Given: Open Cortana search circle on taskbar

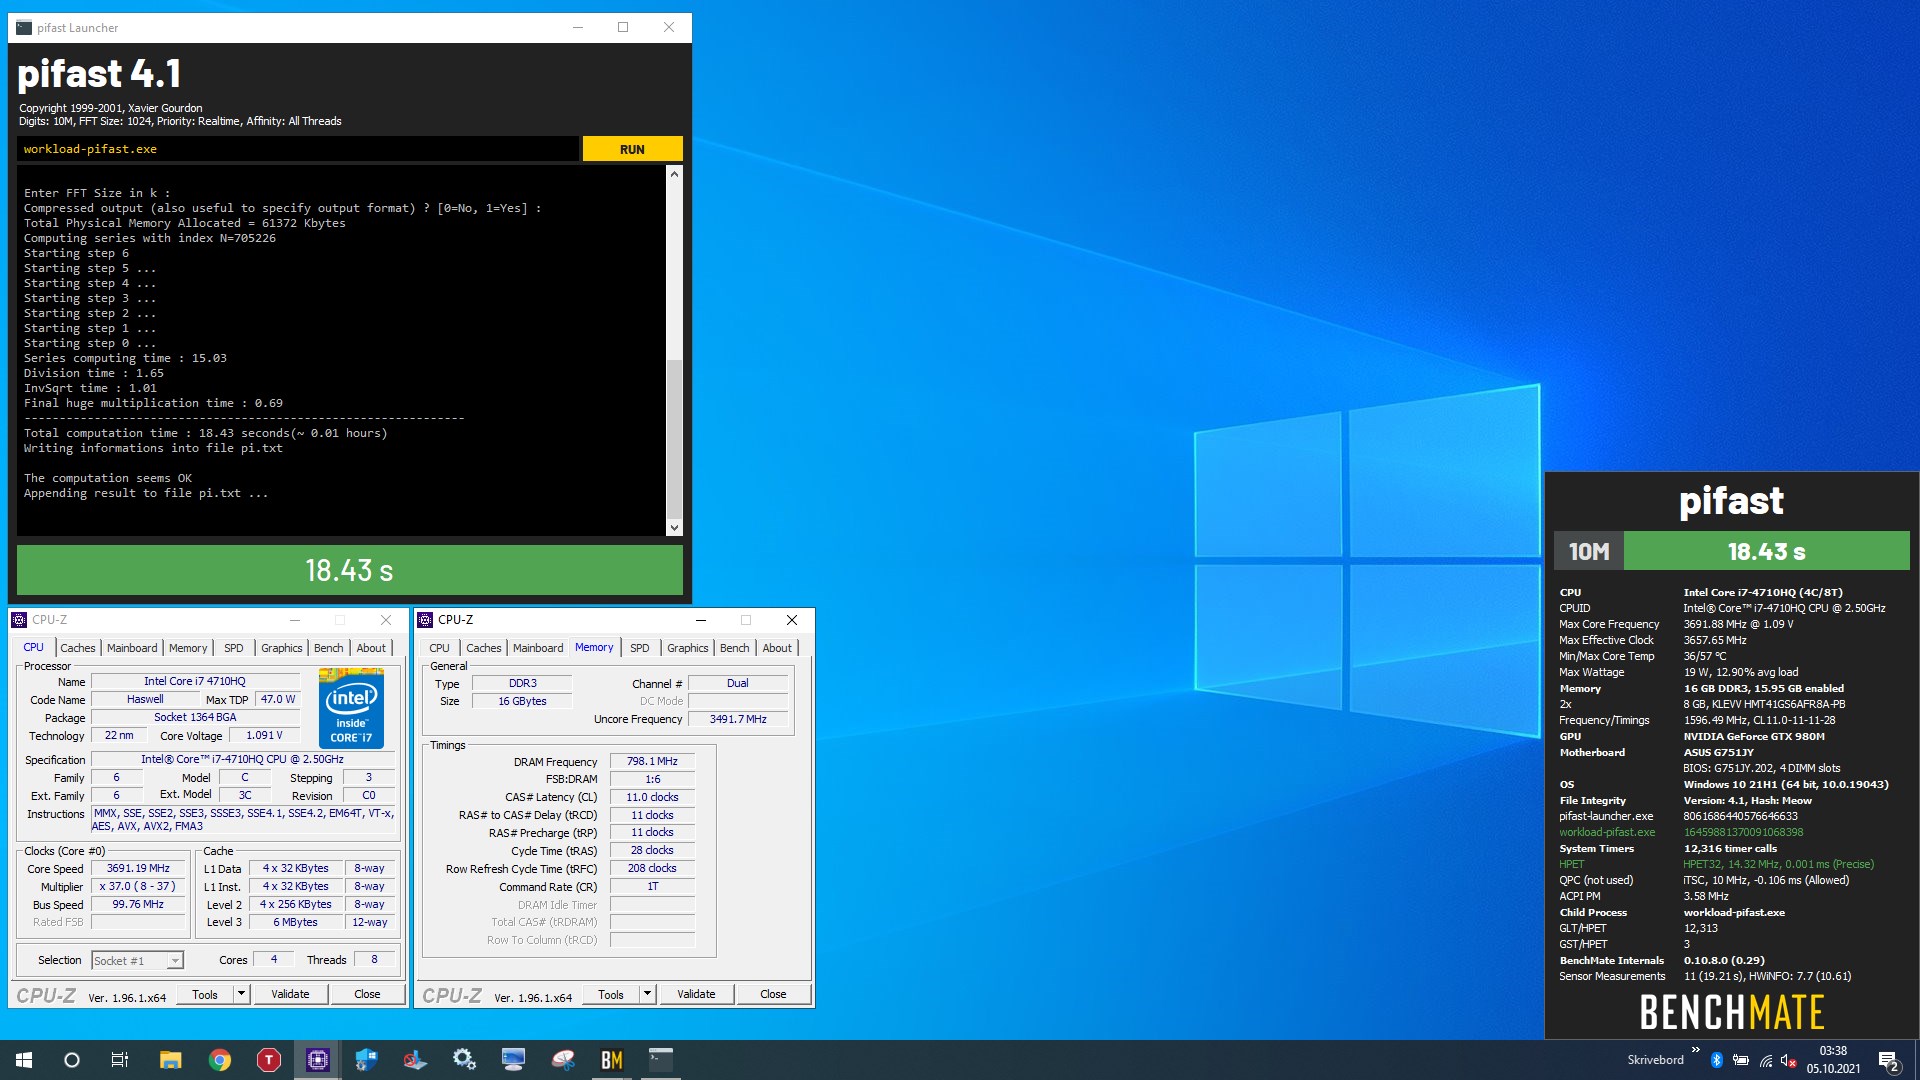Looking at the screenshot, I should [x=72, y=1060].
